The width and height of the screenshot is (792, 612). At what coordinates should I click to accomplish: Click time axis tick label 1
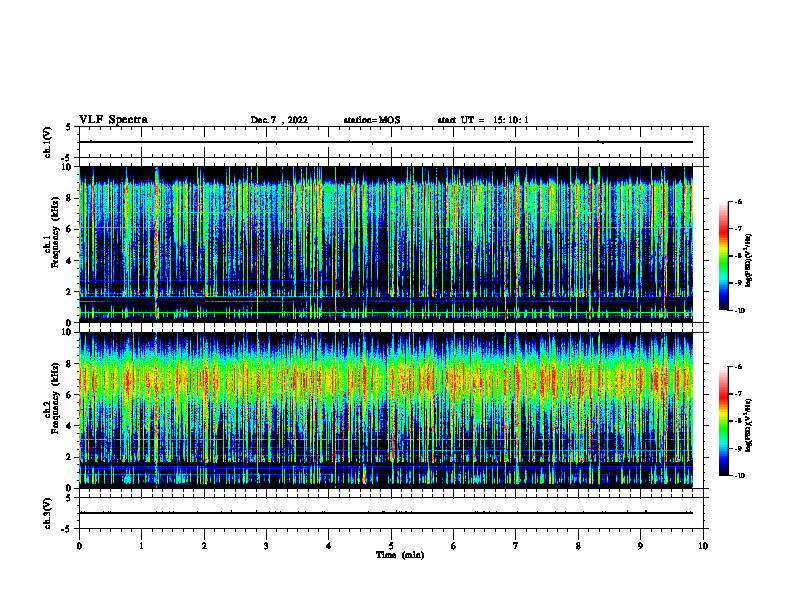[141, 546]
